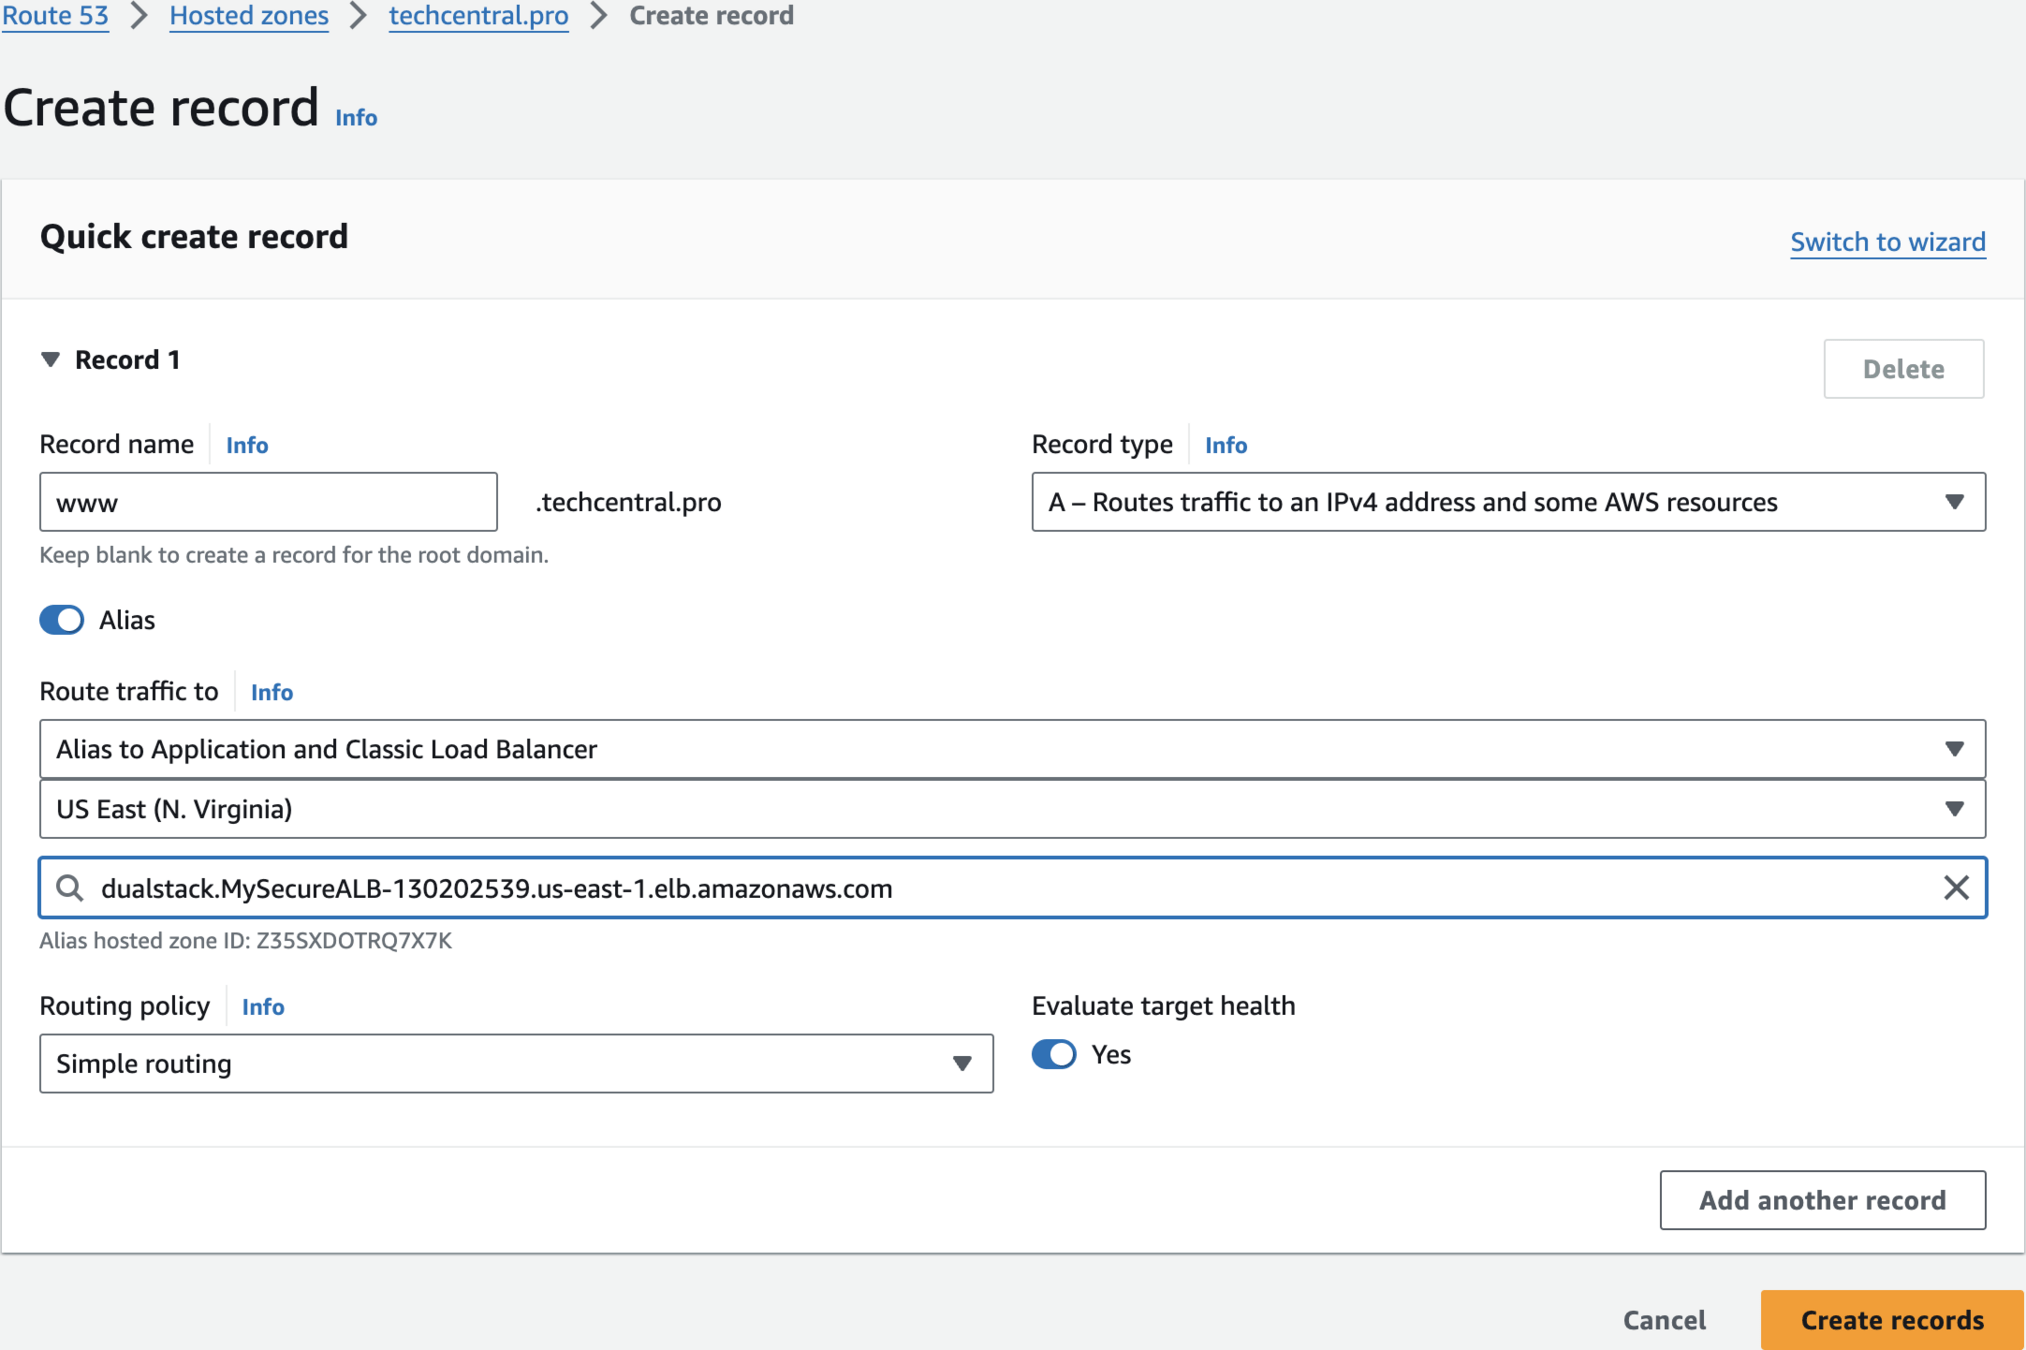Screen dimensions: 2026x1350
Task: Navigate to techcentral.pro breadcrumb
Action: [x=478, y=16]
